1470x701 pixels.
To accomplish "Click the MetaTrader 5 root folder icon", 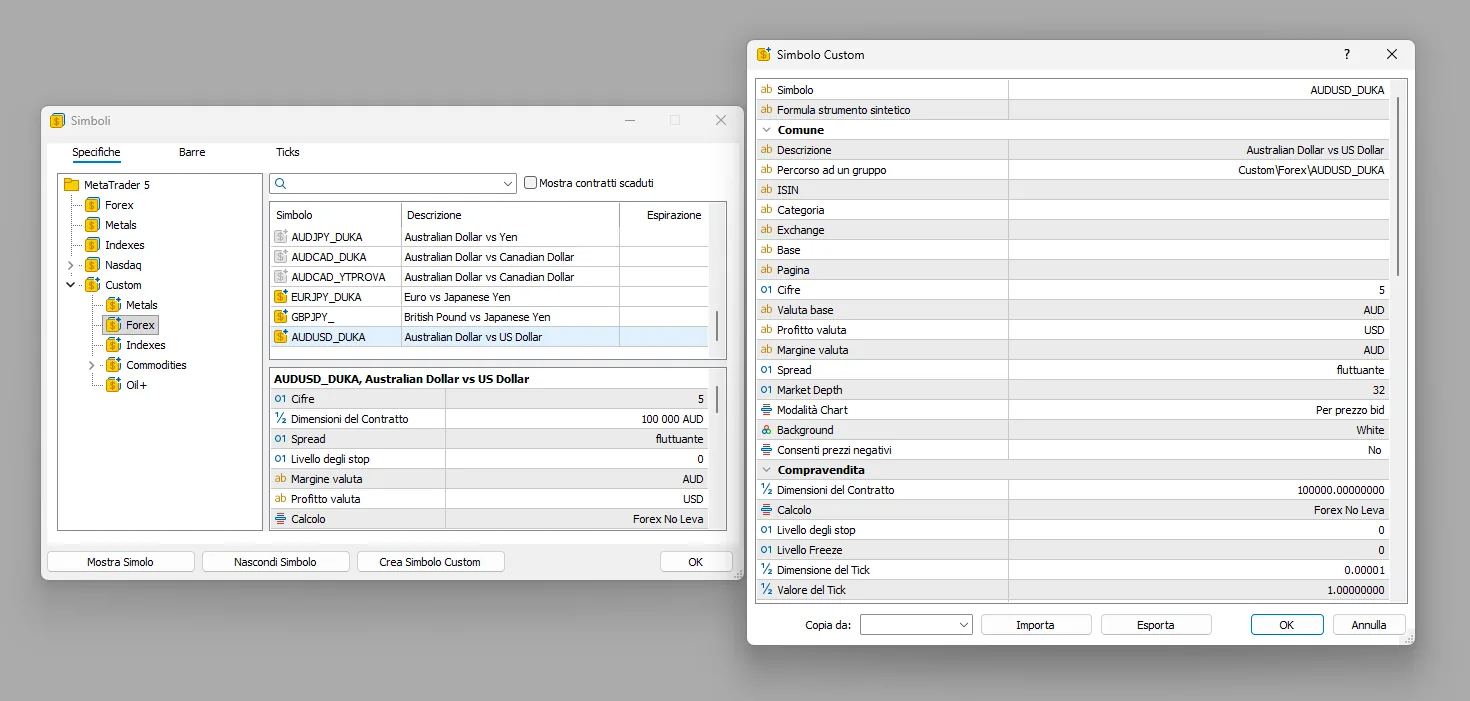I will point(71,185).
